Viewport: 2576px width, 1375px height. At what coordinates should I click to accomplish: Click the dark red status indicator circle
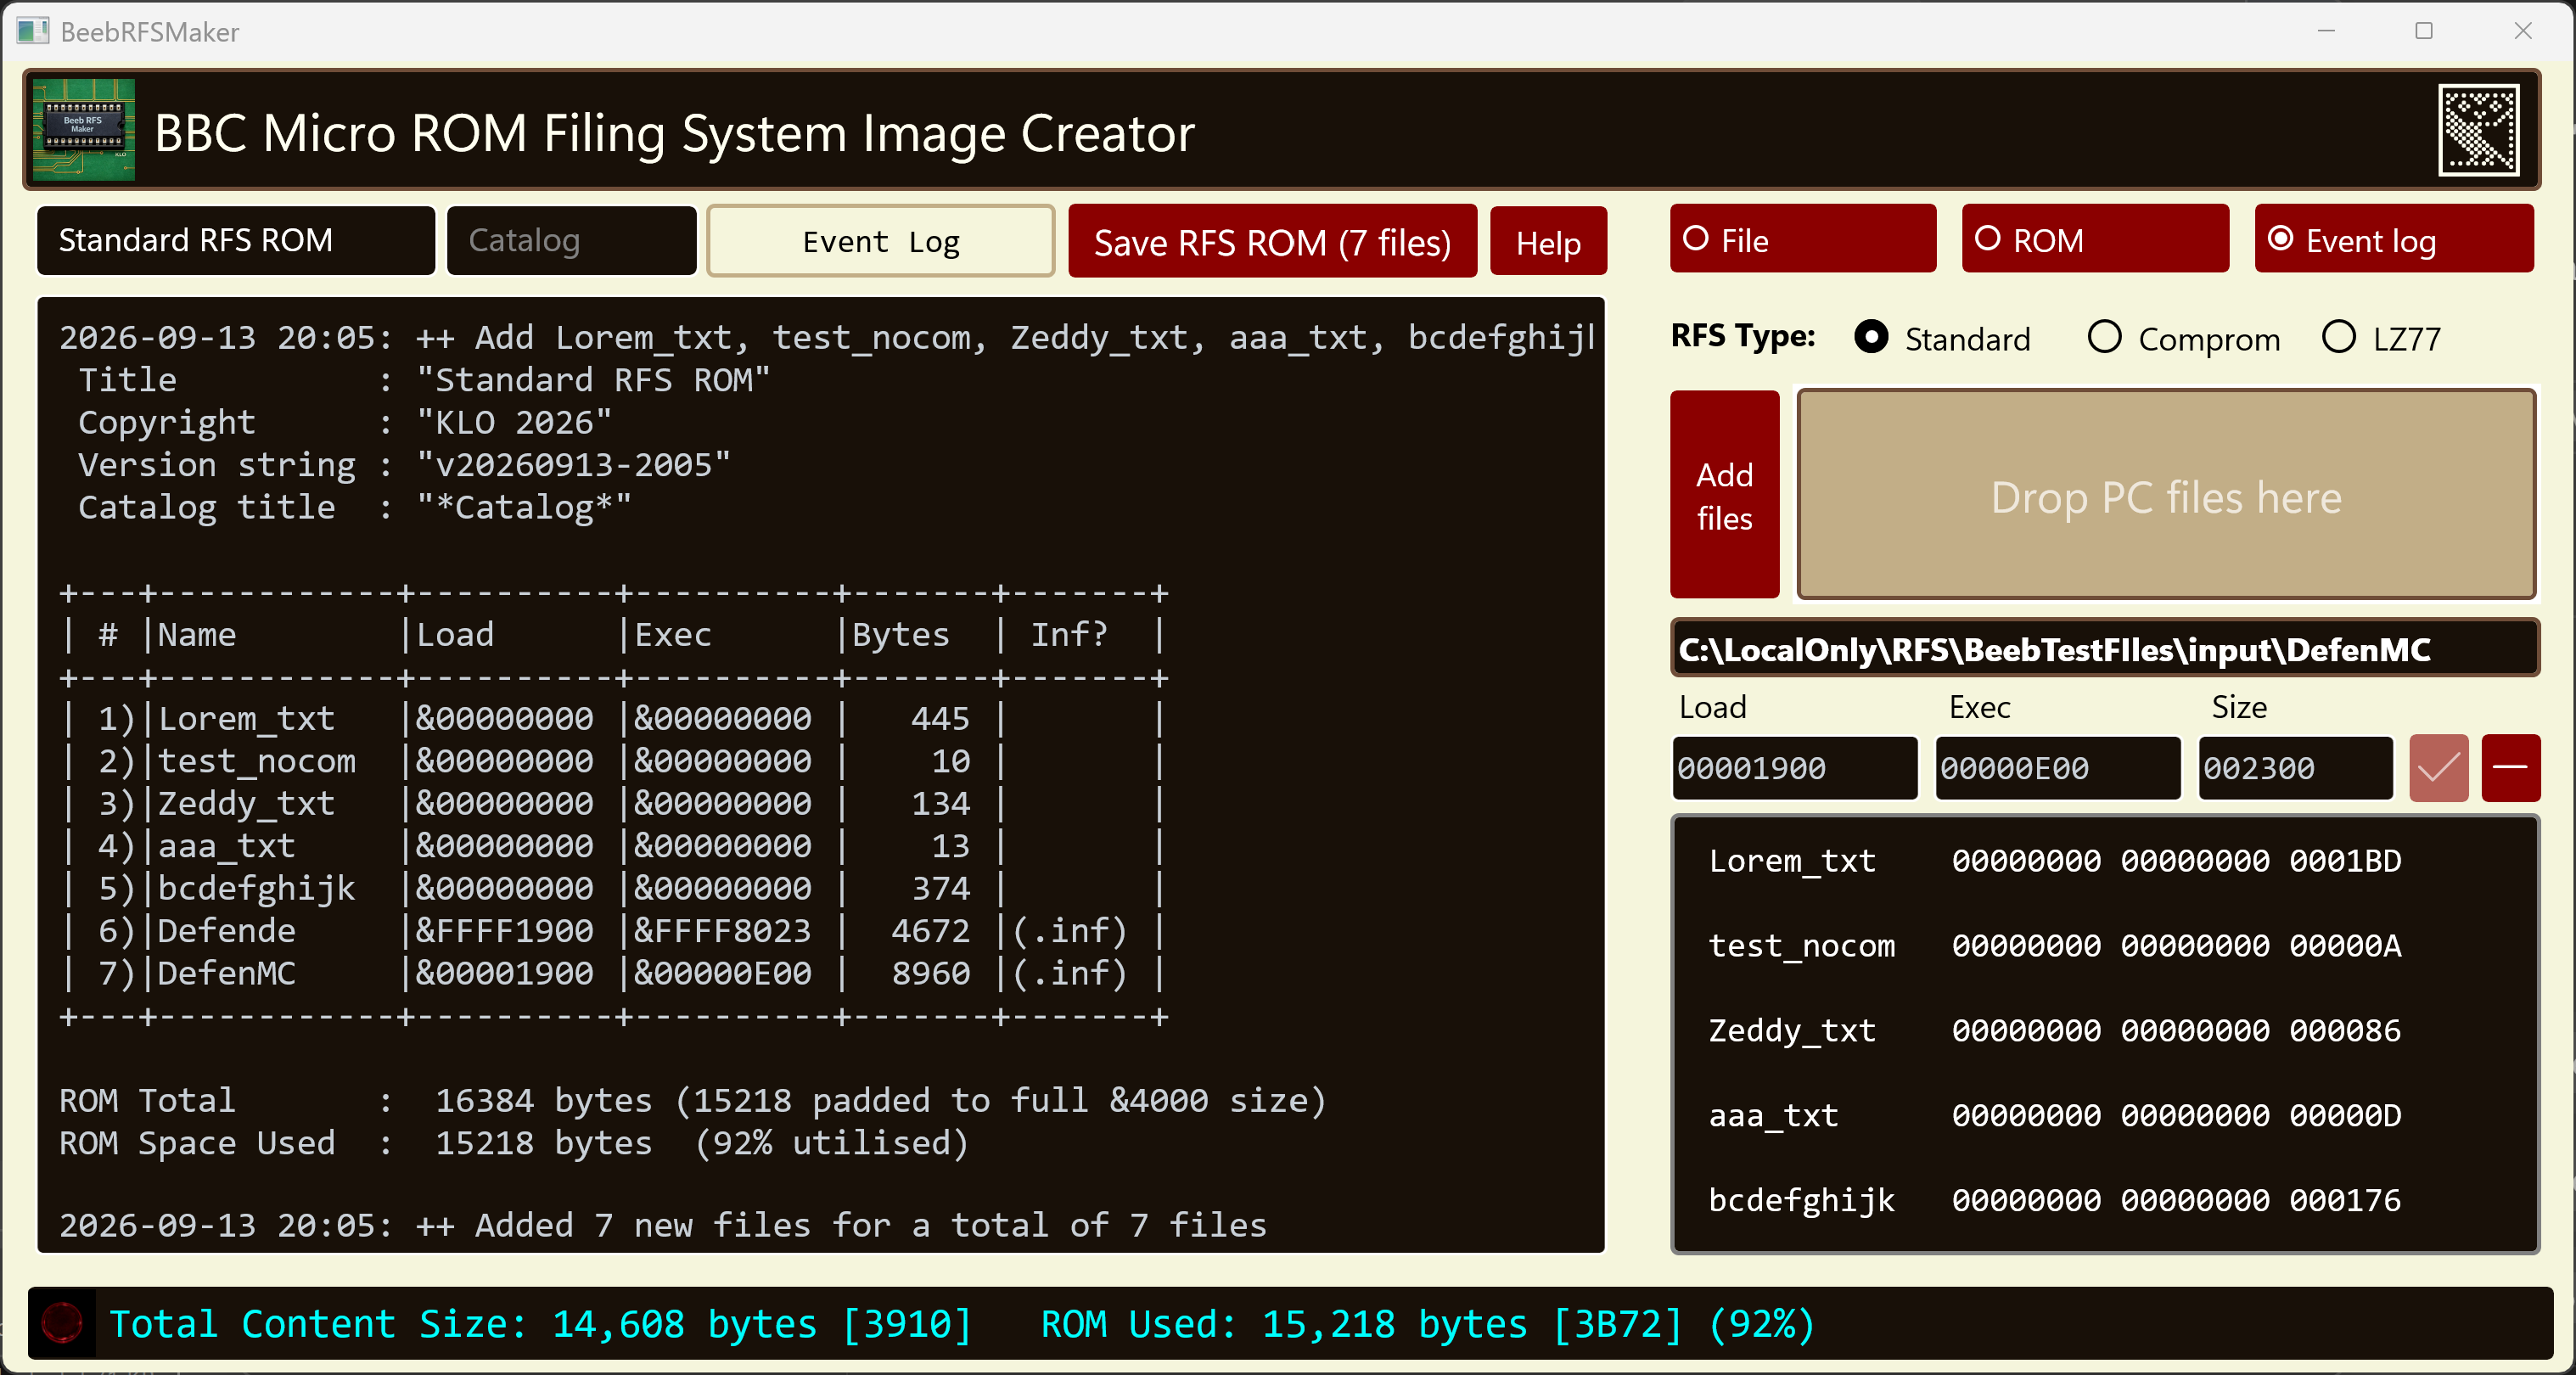(x=62, y=1323)
